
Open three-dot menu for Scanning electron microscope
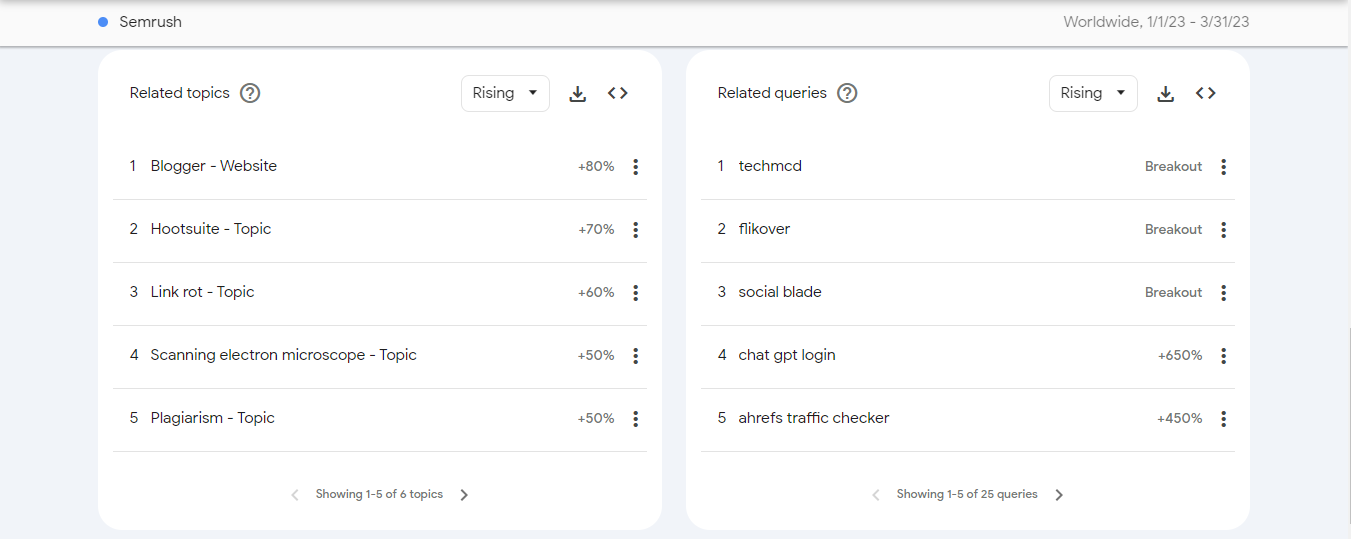(x=635, y=356)
